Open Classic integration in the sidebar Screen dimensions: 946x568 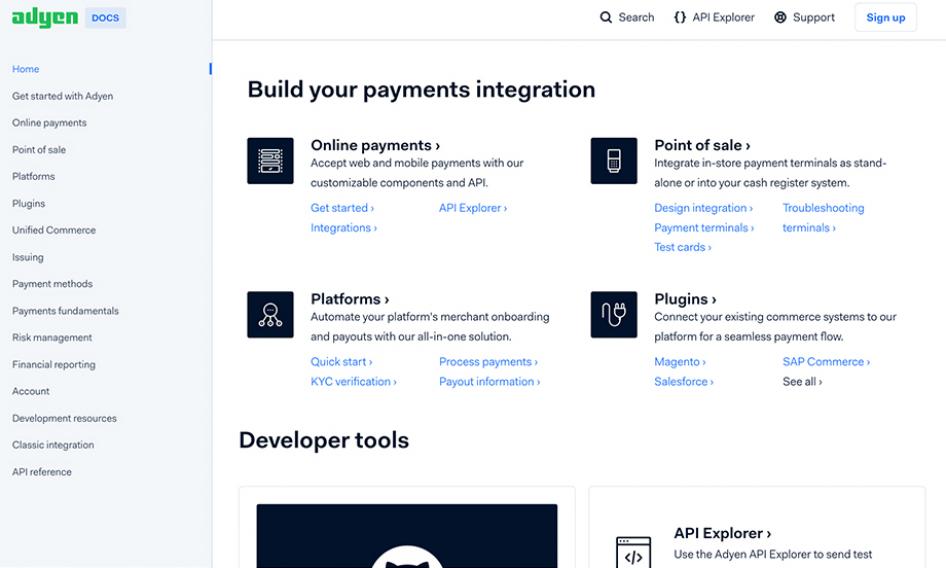pos(53,445)
